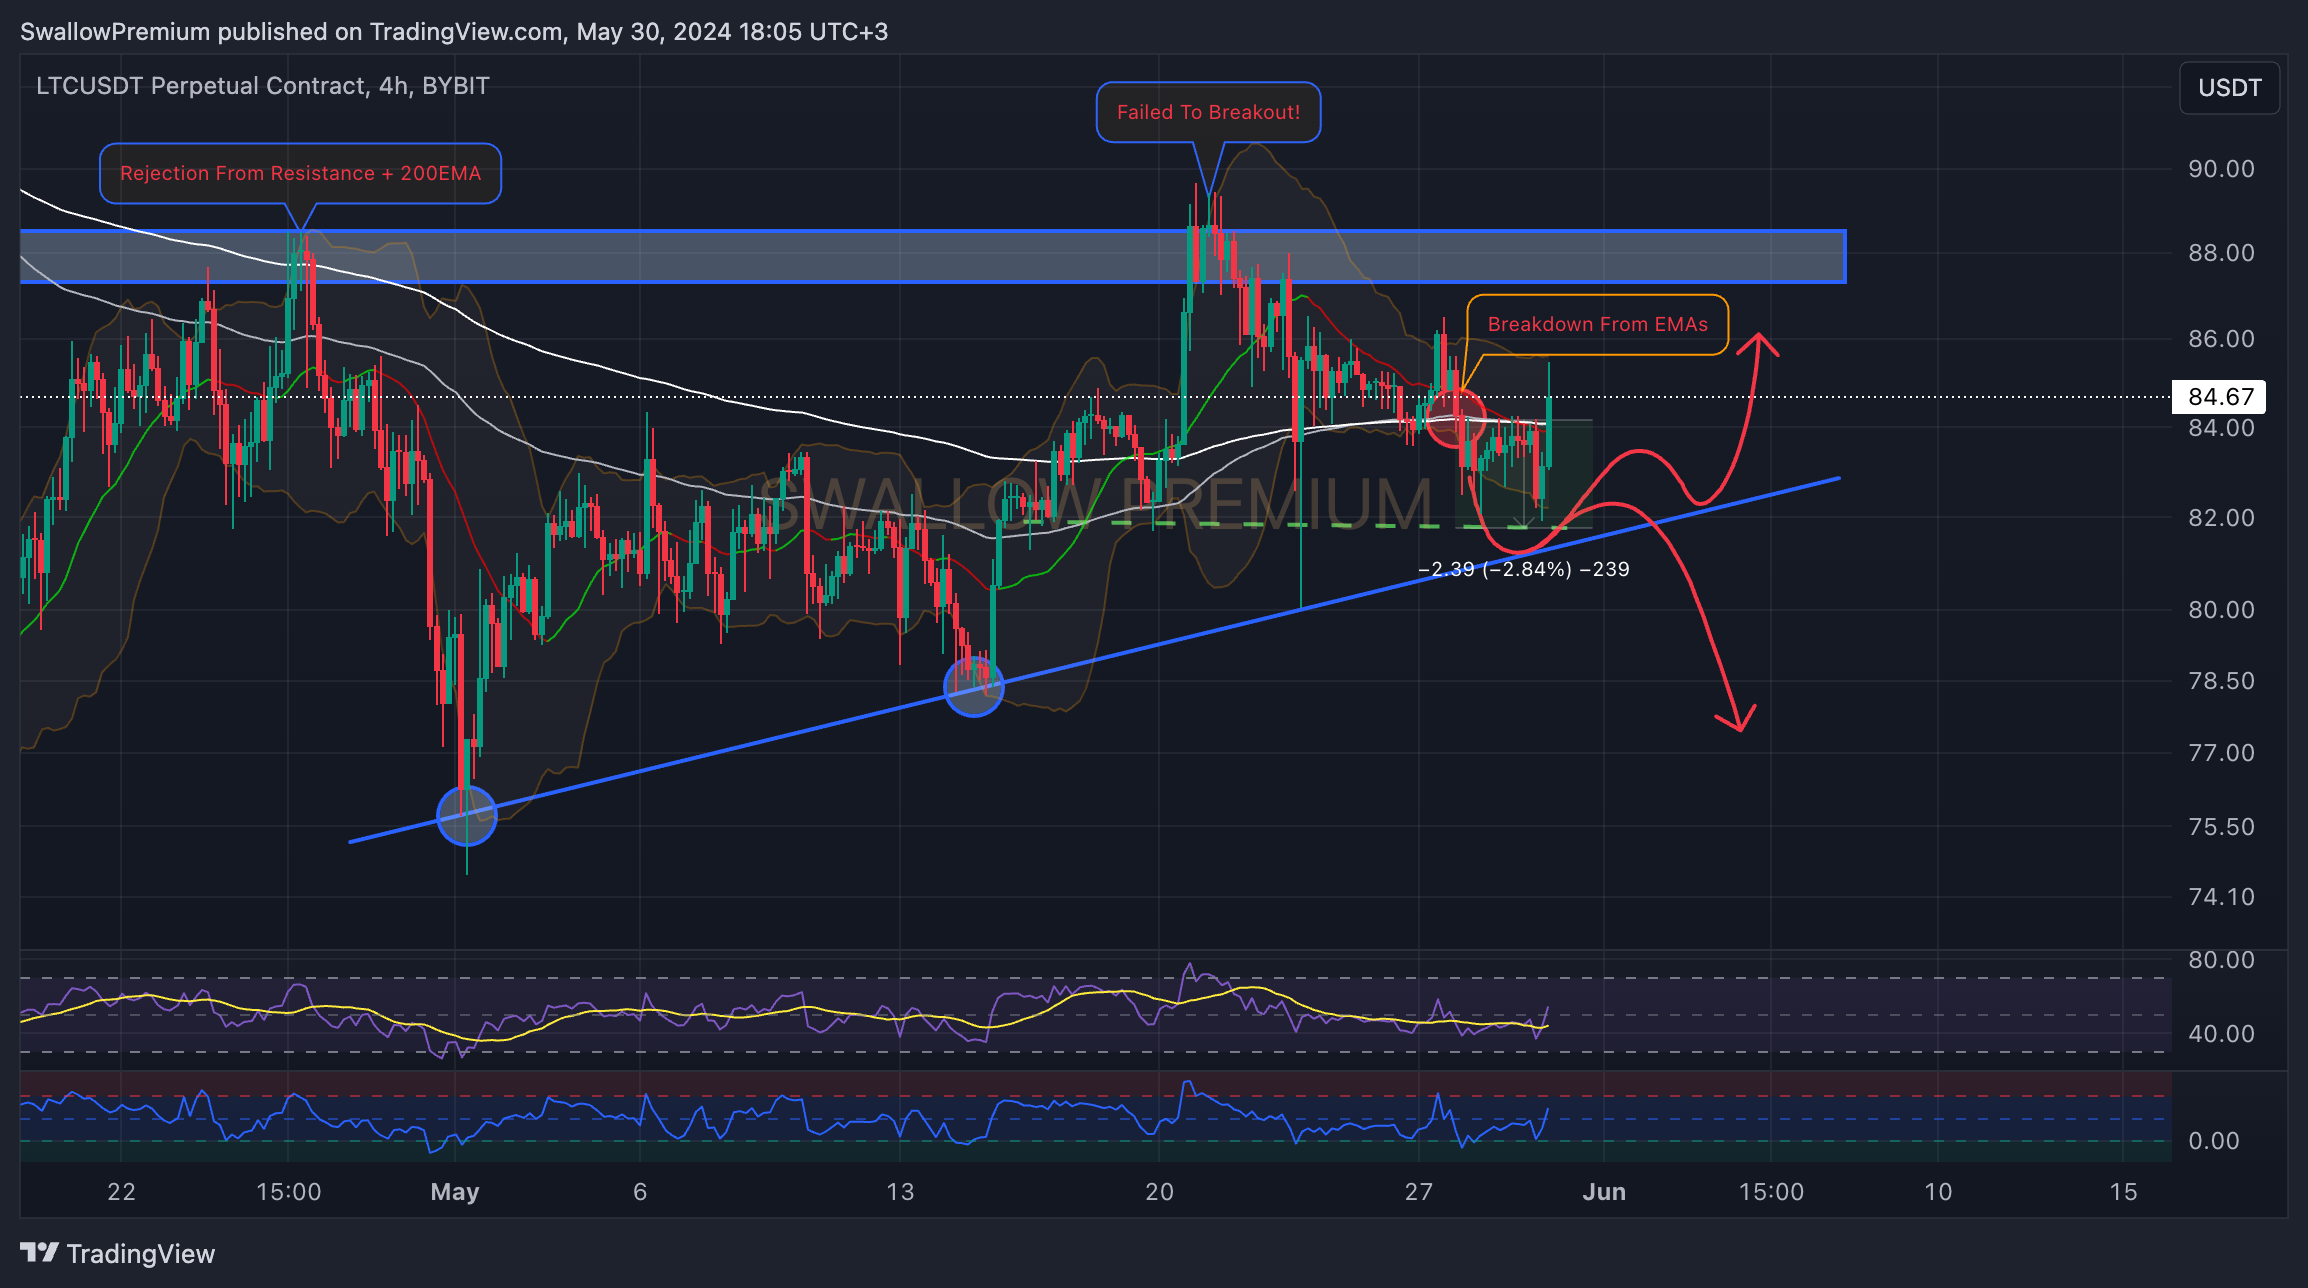Click the '-2.39 (-2.84%) -239' measurement label
Image resolution: width=2308 pixels, height=1288 pixels.
click(1524, 569)
